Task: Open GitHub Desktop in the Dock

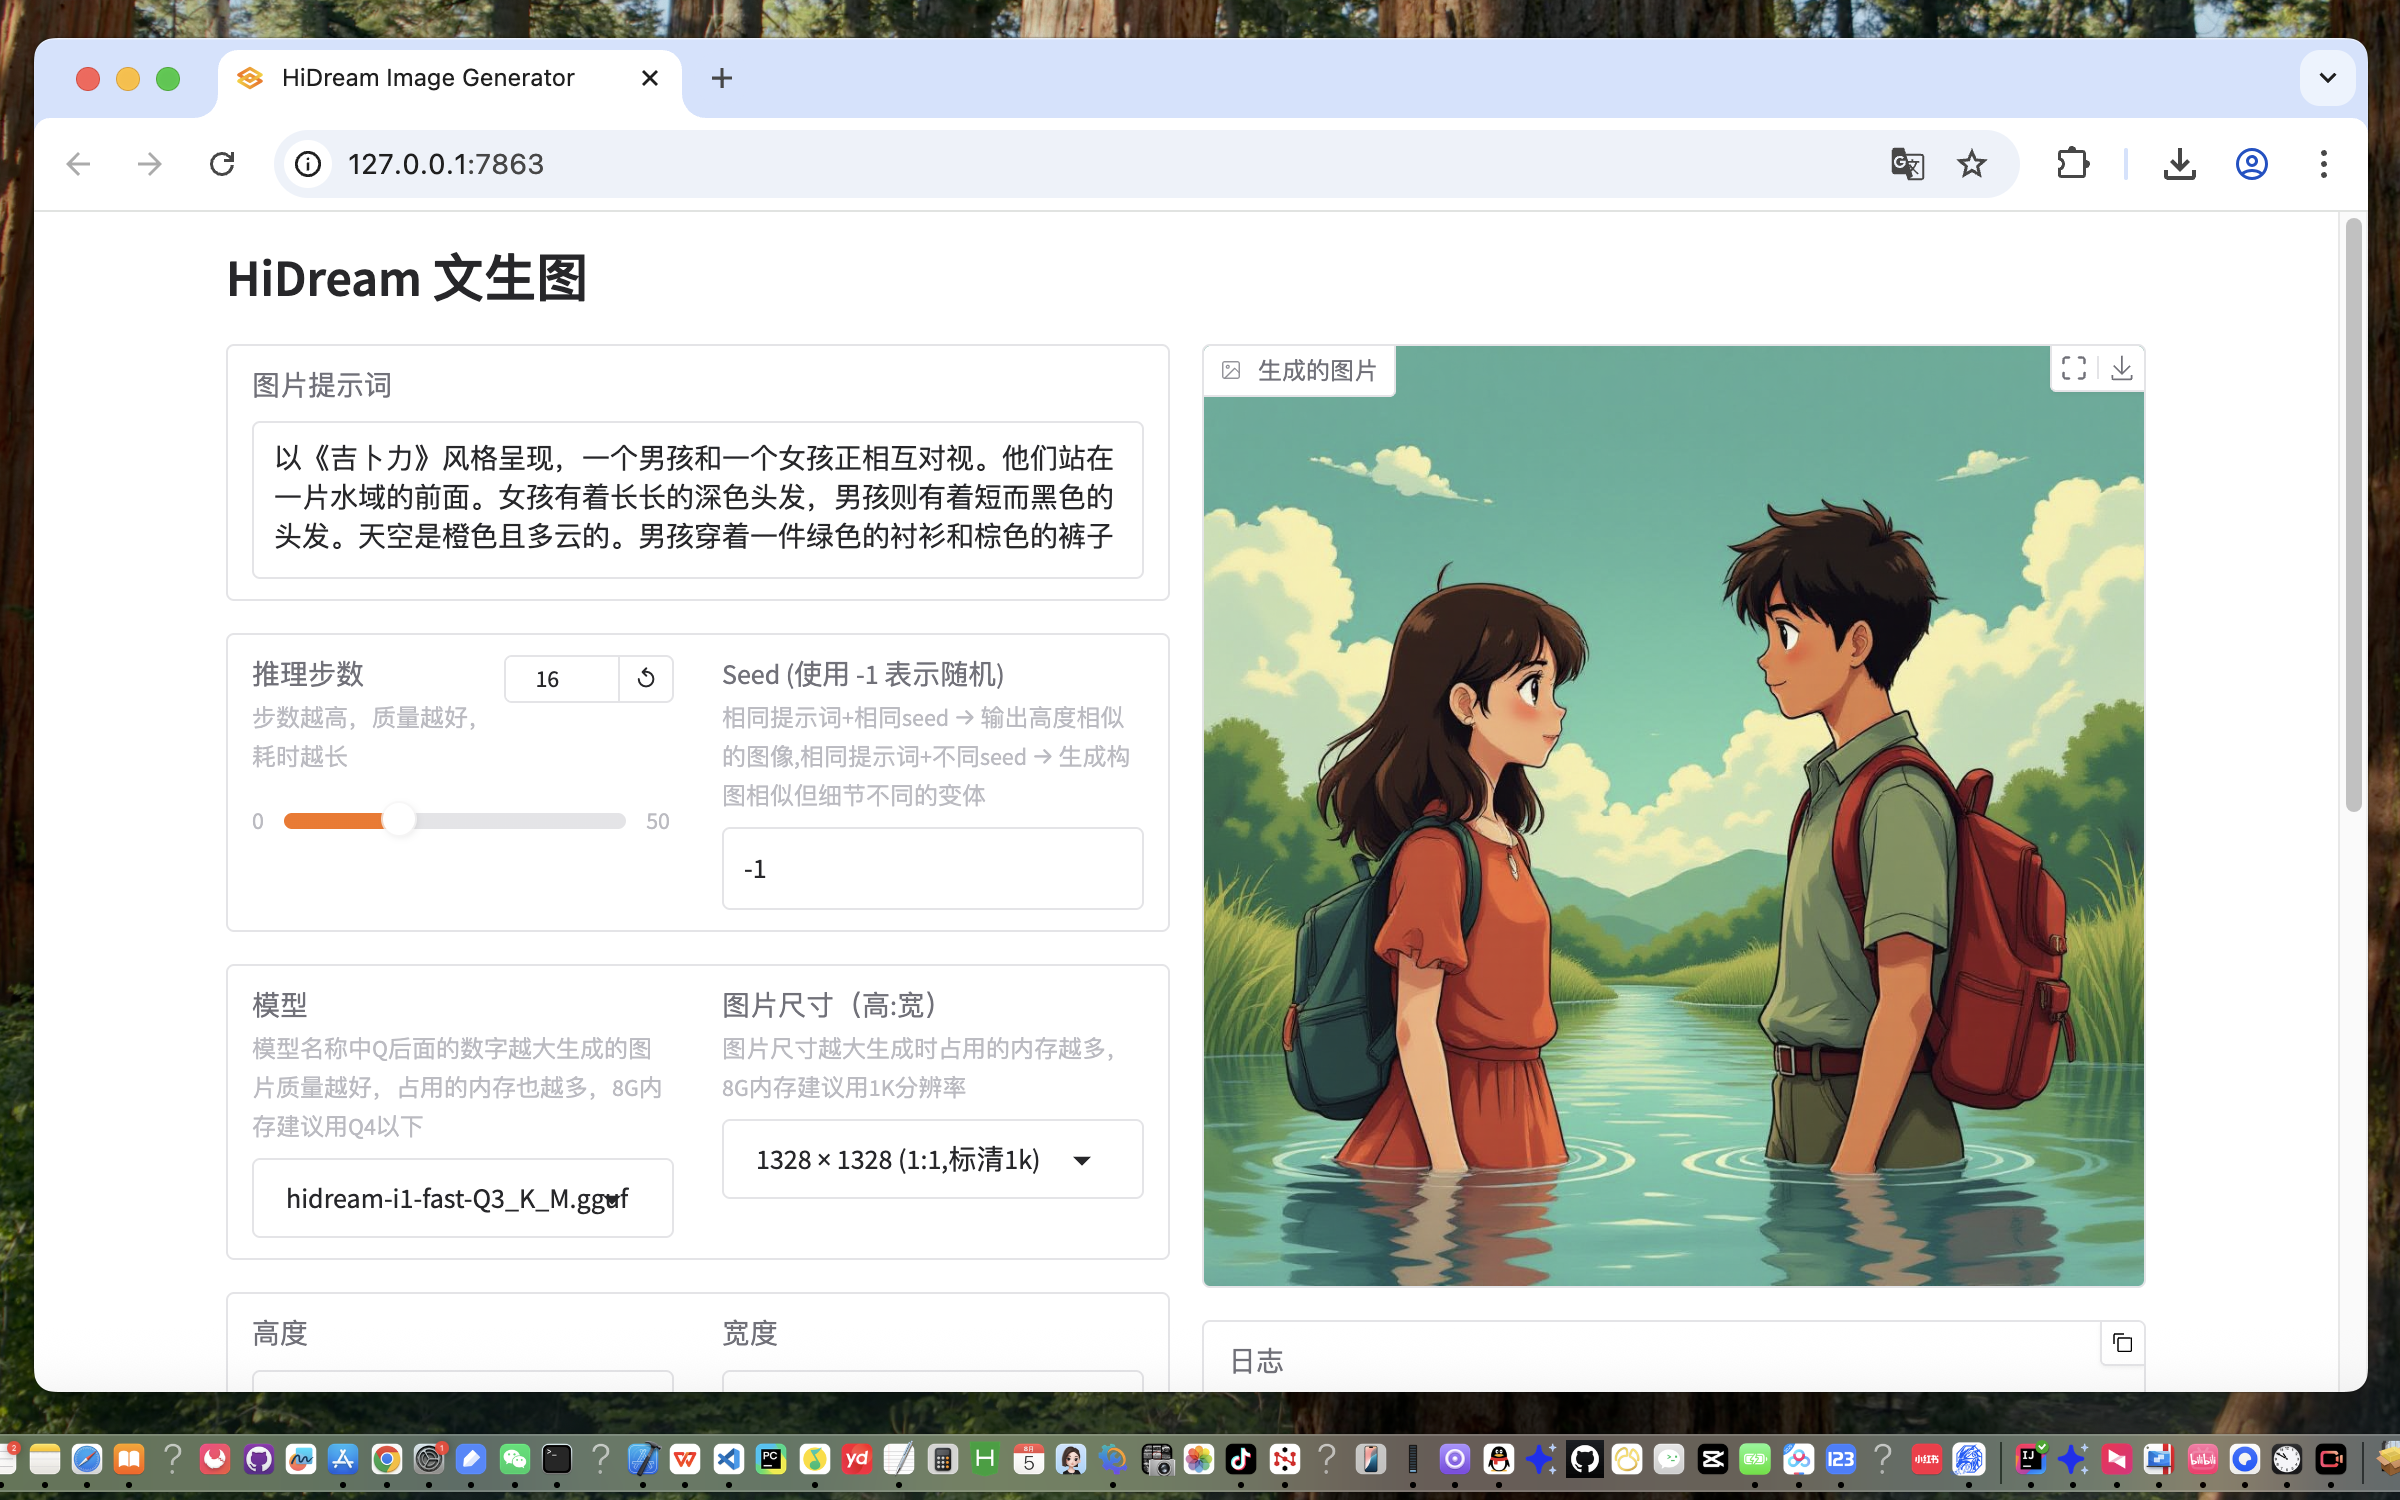Action: pos(259,1460)
